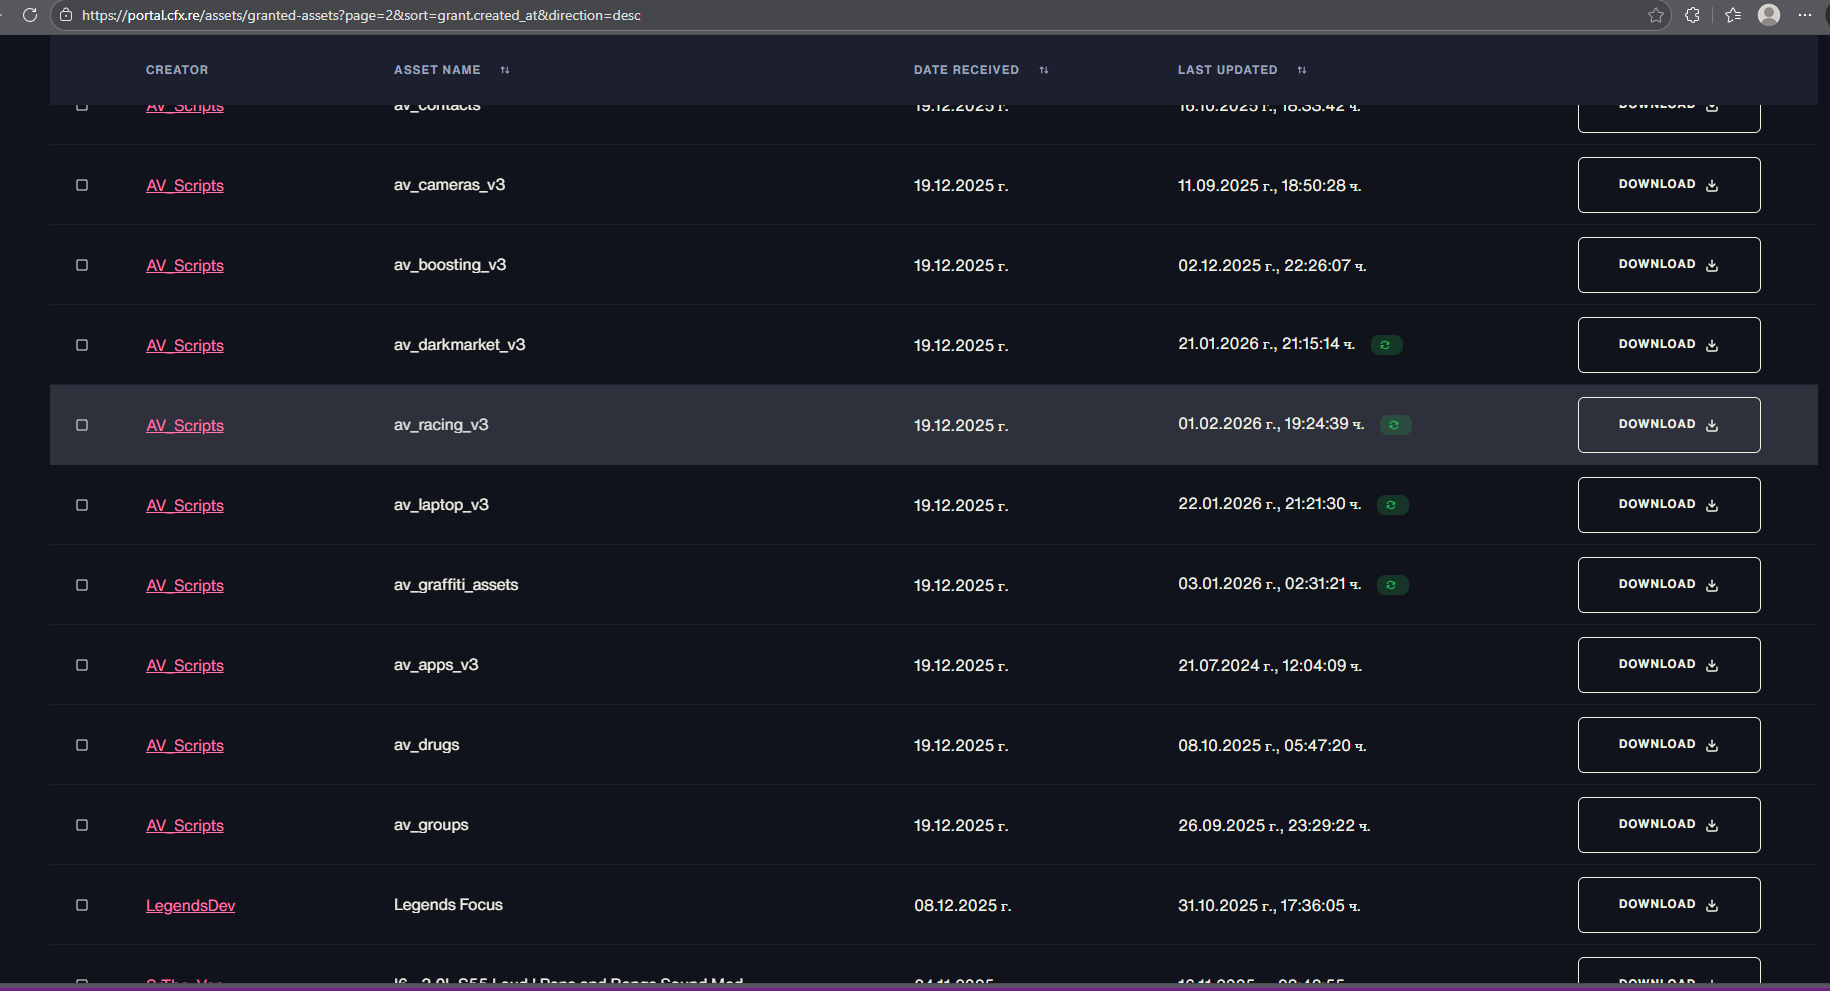Screen dimensions: 1830x991
Task: Sort by Last Updated arrows icon
Action: [x=1302, y=70]
